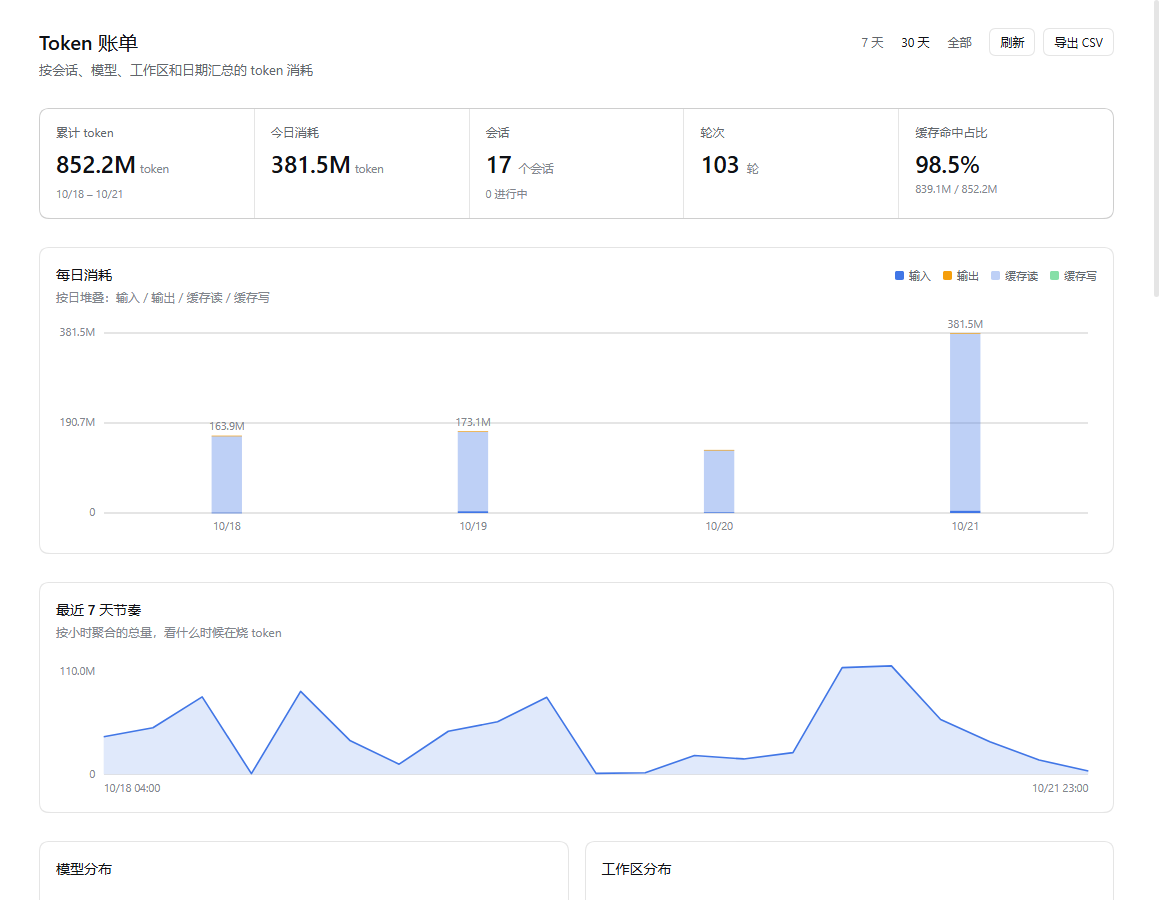Click the green 缓存写 legend swatch
Viewport: 1159px width, 900px height.
(1055, 276)
